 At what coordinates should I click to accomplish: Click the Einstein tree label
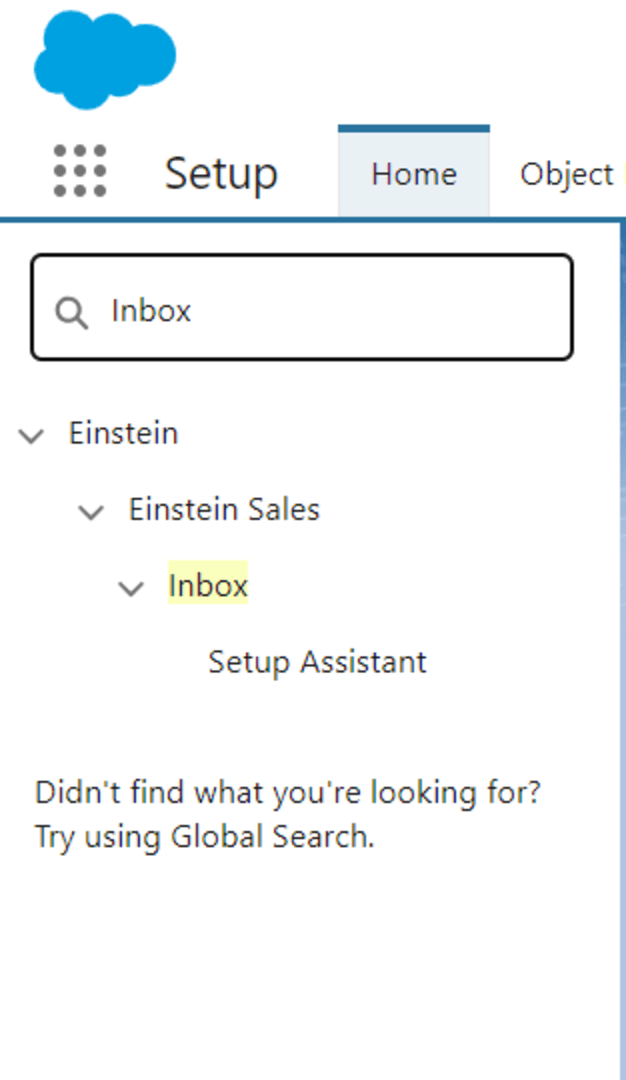click(x=123, y=434)
